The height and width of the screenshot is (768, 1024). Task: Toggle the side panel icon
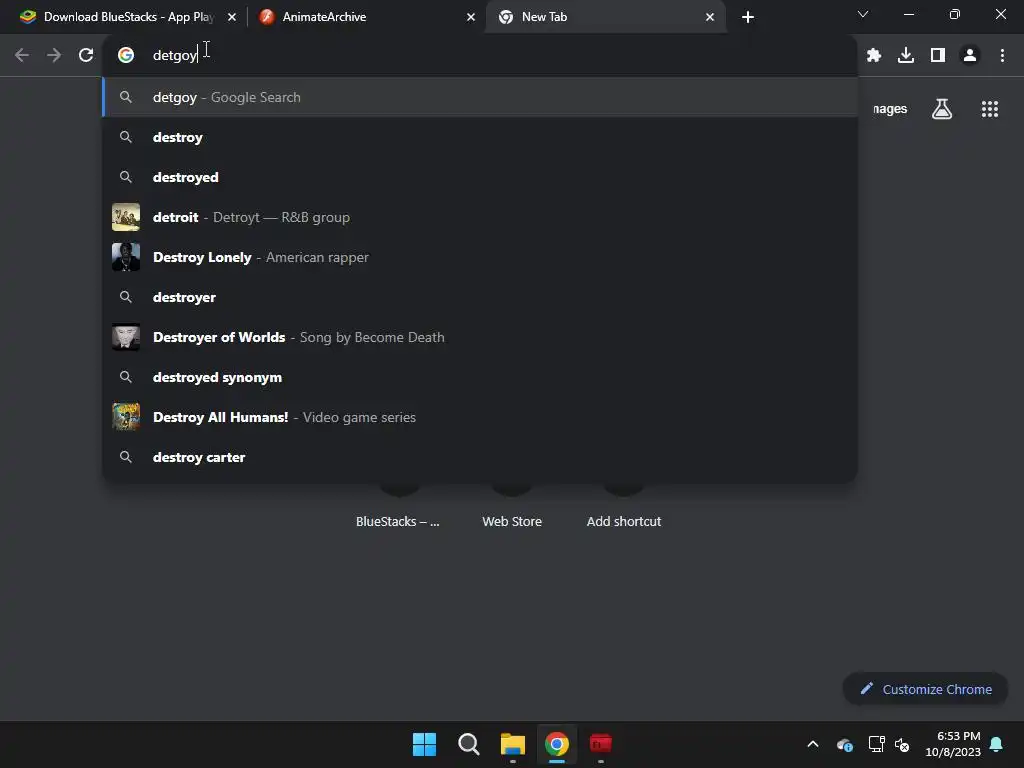[x=938, y=55]
